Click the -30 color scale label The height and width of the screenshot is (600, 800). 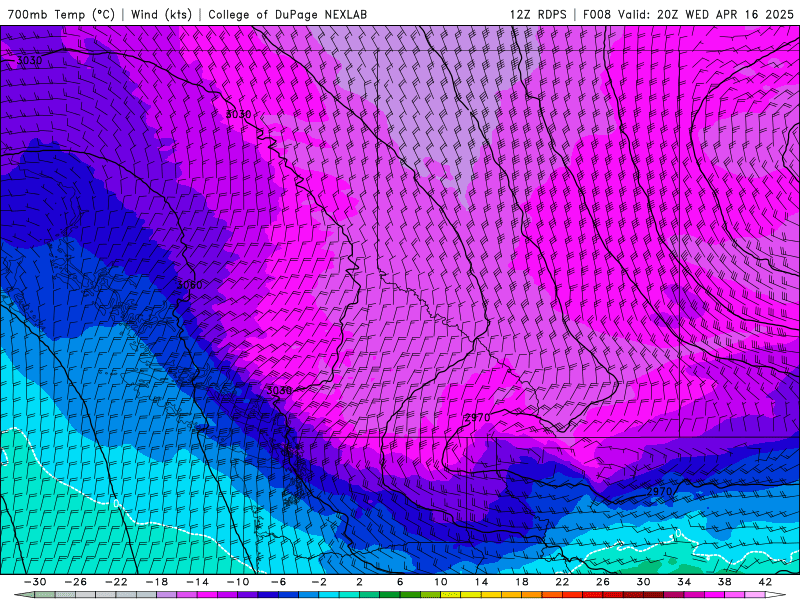click(x=35, y=582)
